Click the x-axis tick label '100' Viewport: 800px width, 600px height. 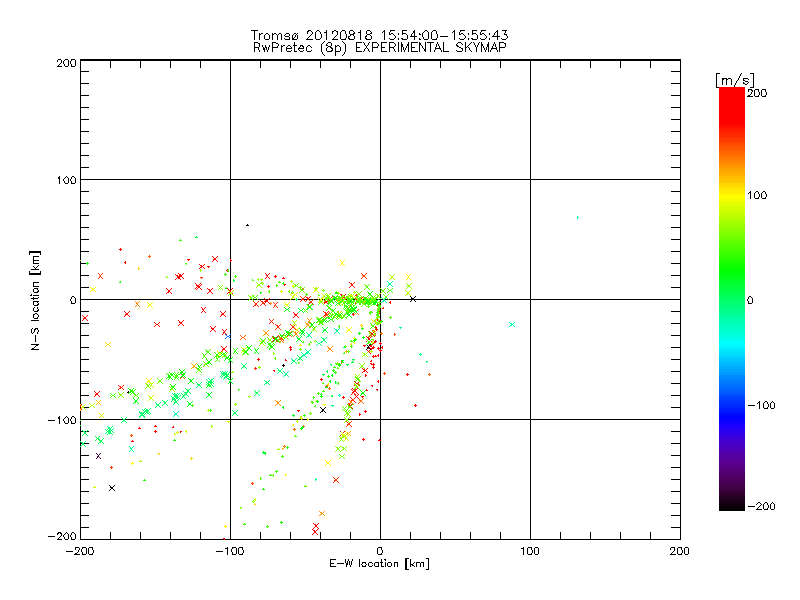pos(530,551)
